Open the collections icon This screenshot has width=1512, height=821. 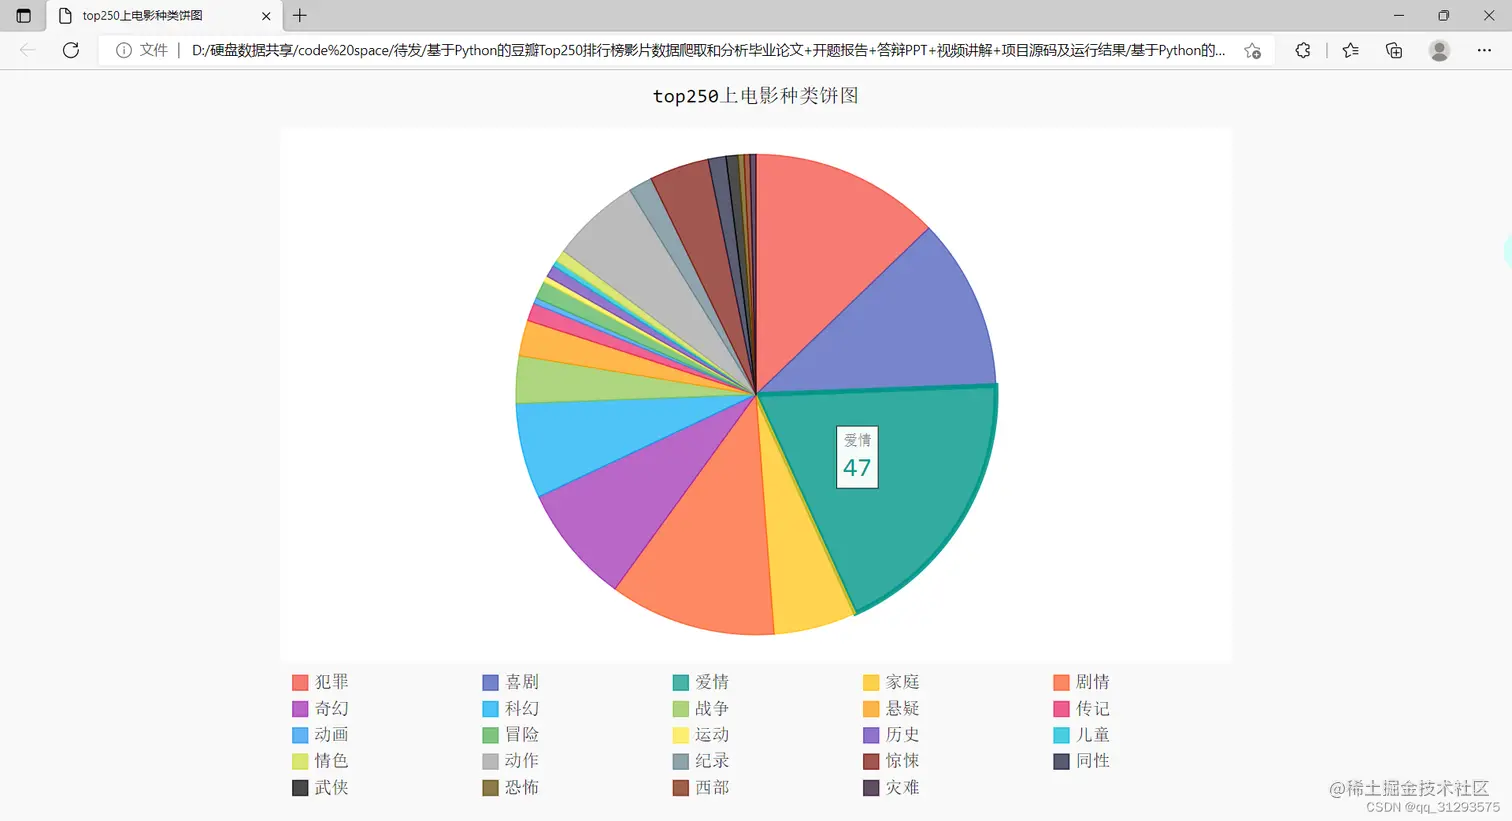click(x=1394, y=50)
